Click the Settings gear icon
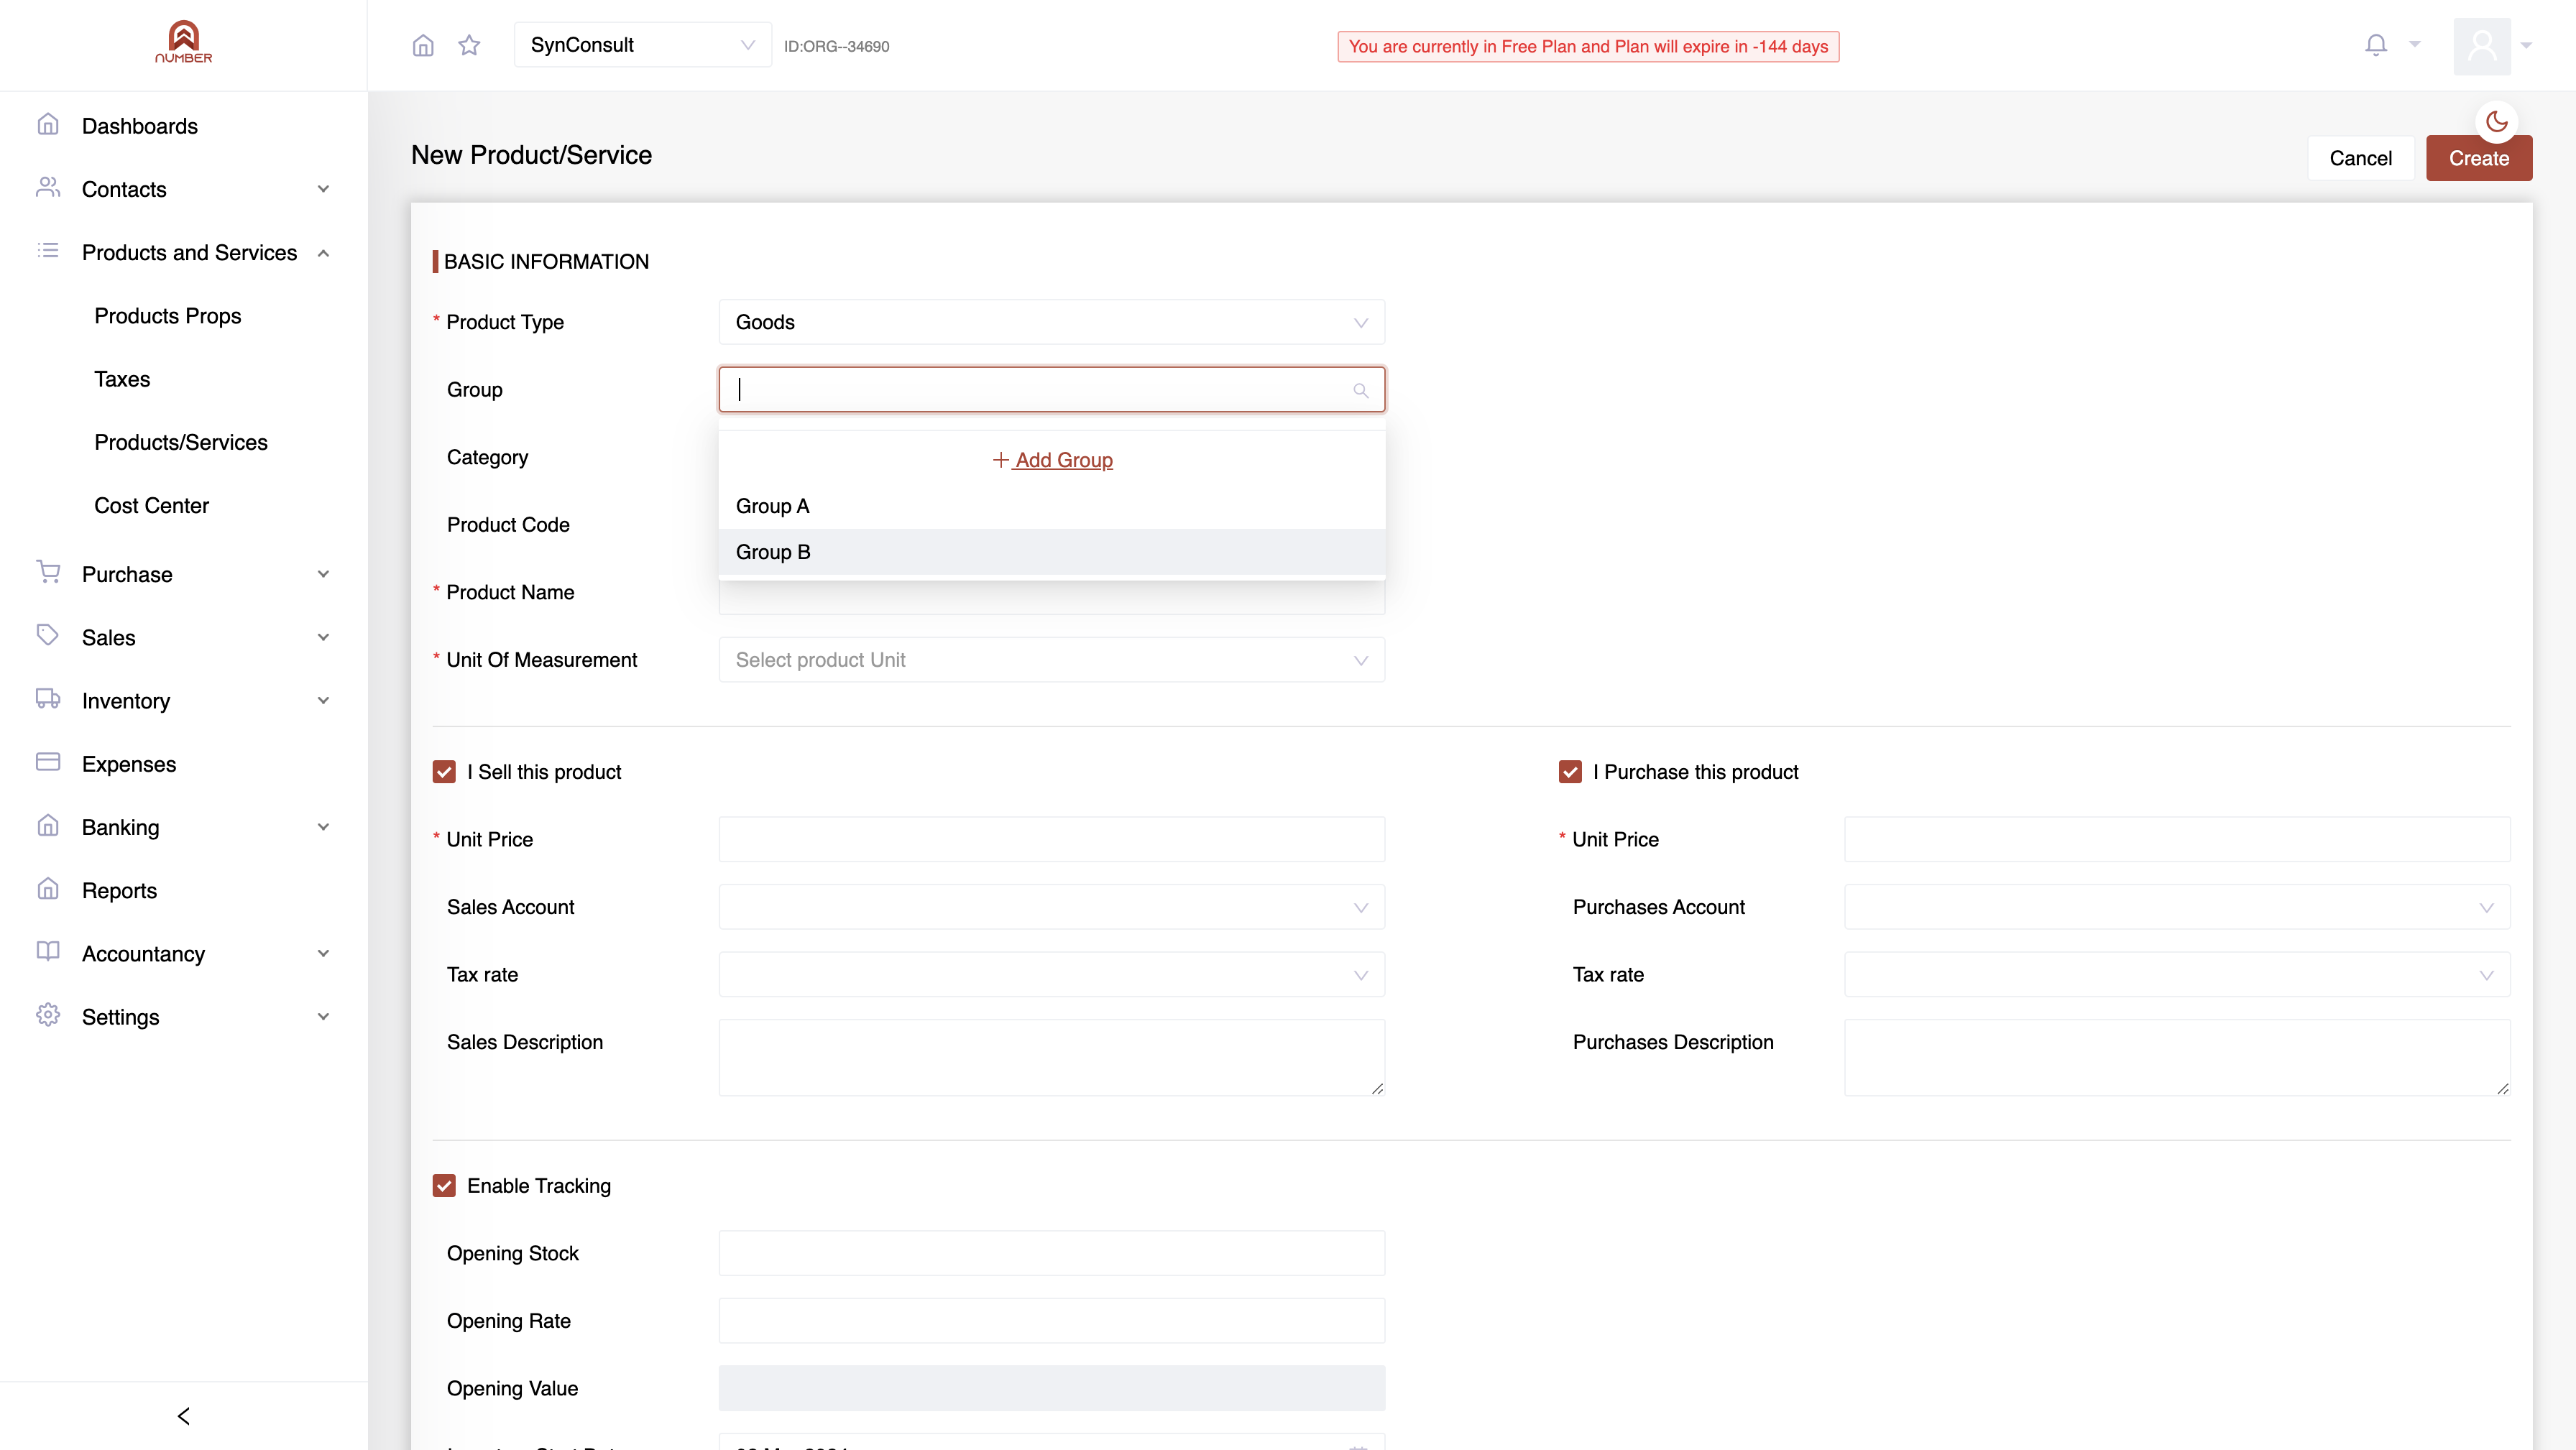Screen dimensions: 2576x1450 (x=48, y=1015)
